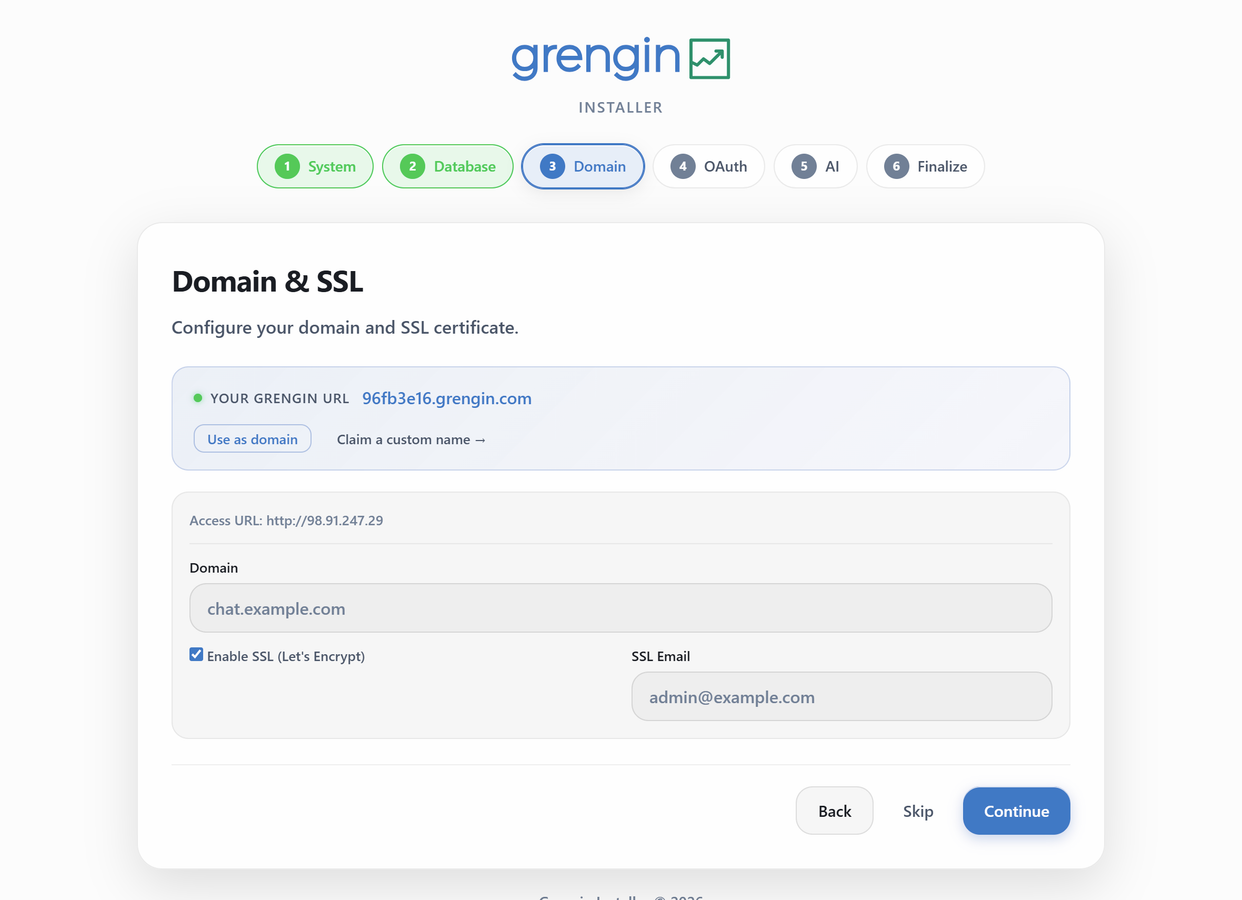Click the green status dot
This screenshot has width=1242, height=900.
198,398
